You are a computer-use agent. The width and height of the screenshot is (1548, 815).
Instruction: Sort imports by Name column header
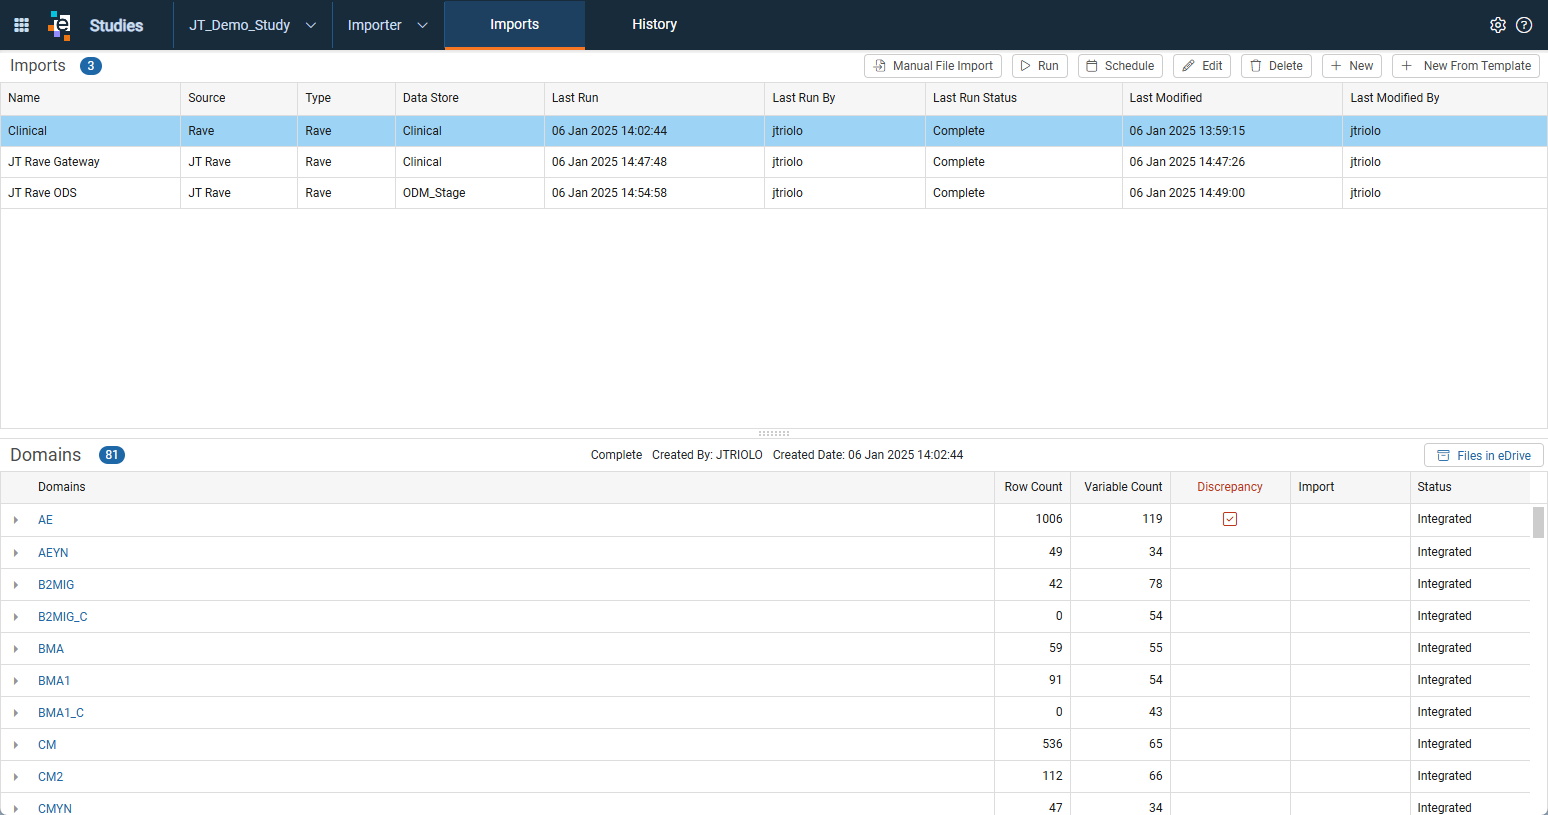[90, 98]
